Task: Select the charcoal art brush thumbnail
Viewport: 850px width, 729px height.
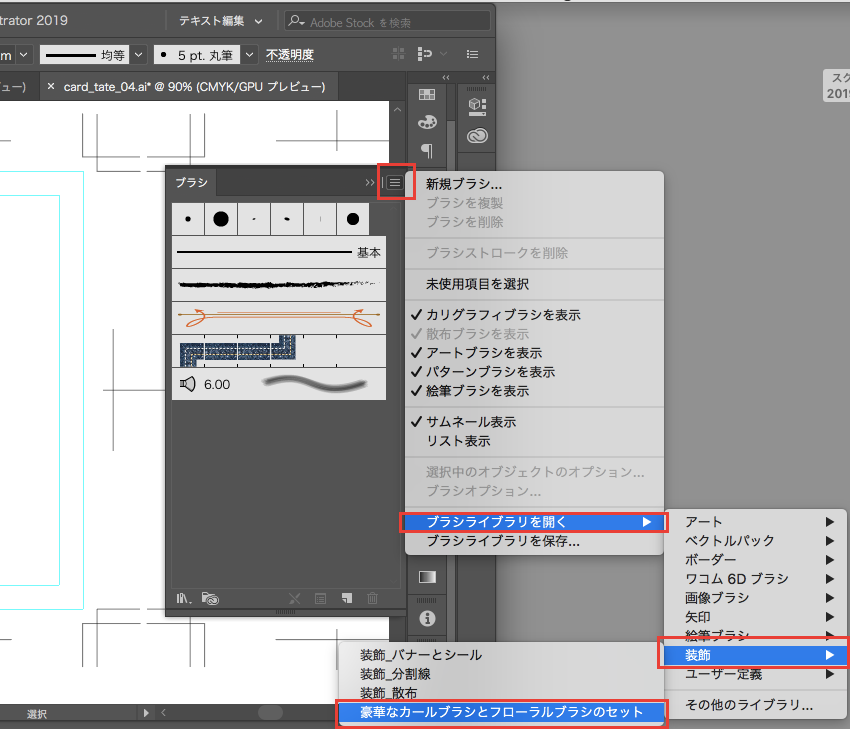Action: pyautogui.click(x=278, y=284)
